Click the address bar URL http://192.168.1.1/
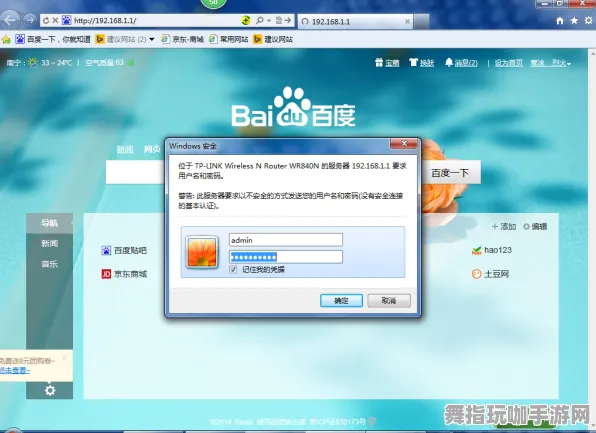This screenshot has height=433, width=596. pyautogui.click(x=105, y=21)
